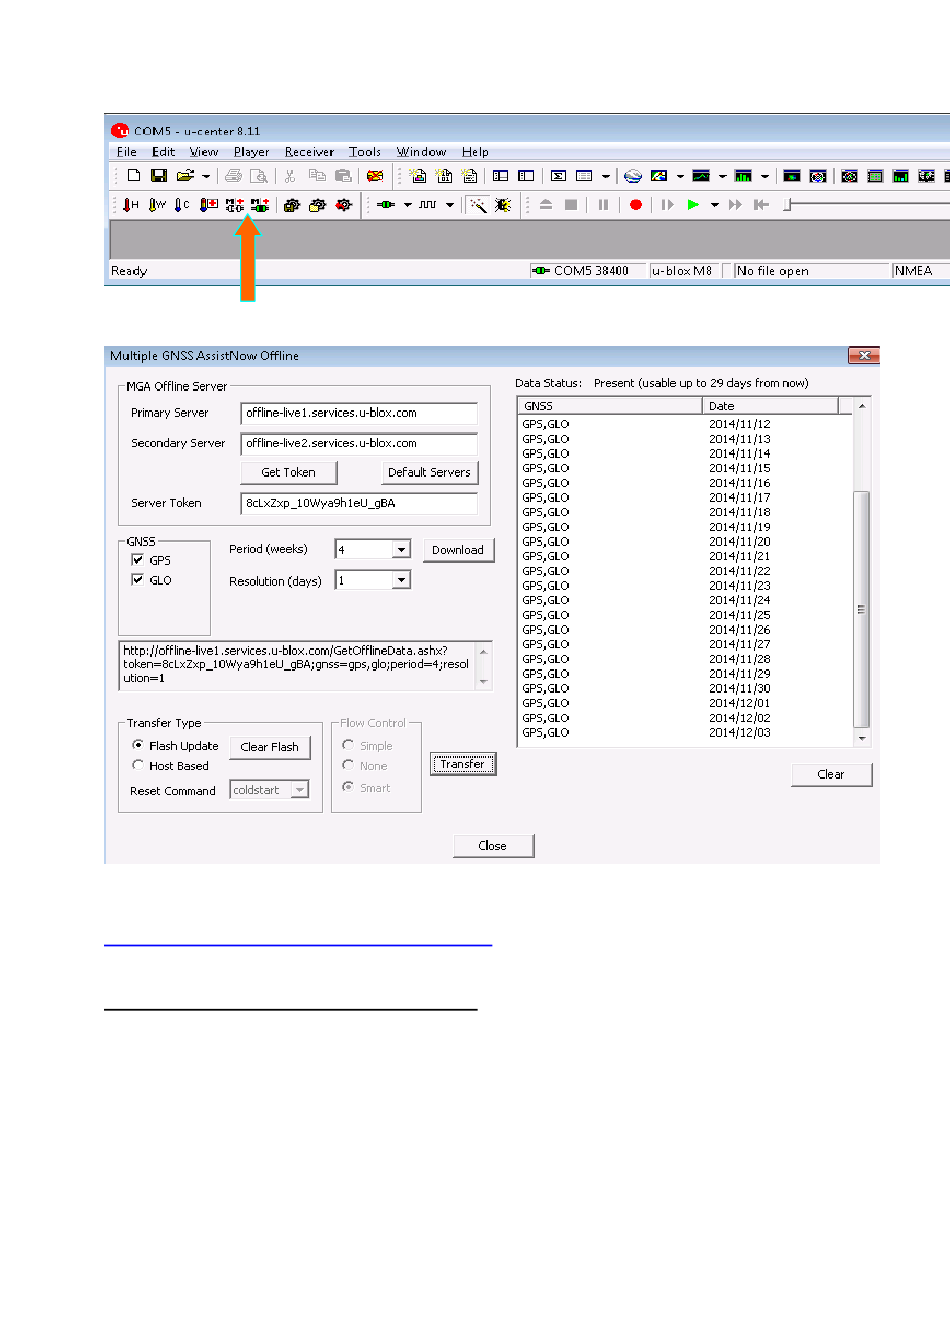Open the text console sigma icon
950x1344 pixels.
[x=559, y=176]
